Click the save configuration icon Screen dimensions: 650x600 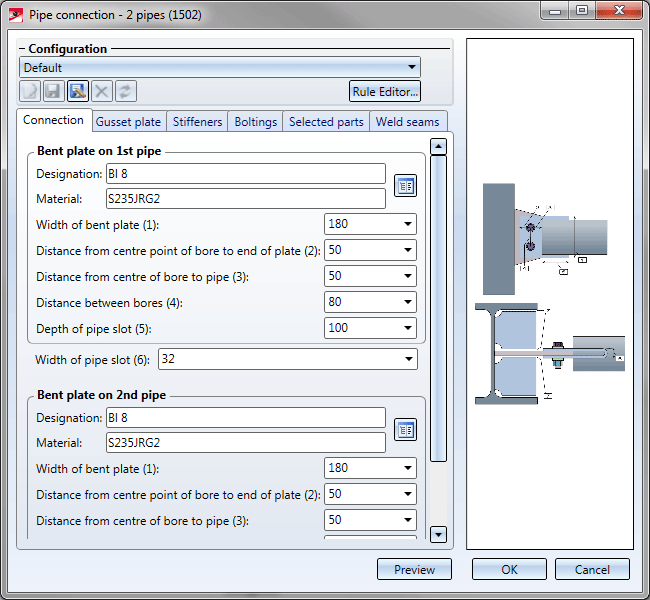point(54,91)
